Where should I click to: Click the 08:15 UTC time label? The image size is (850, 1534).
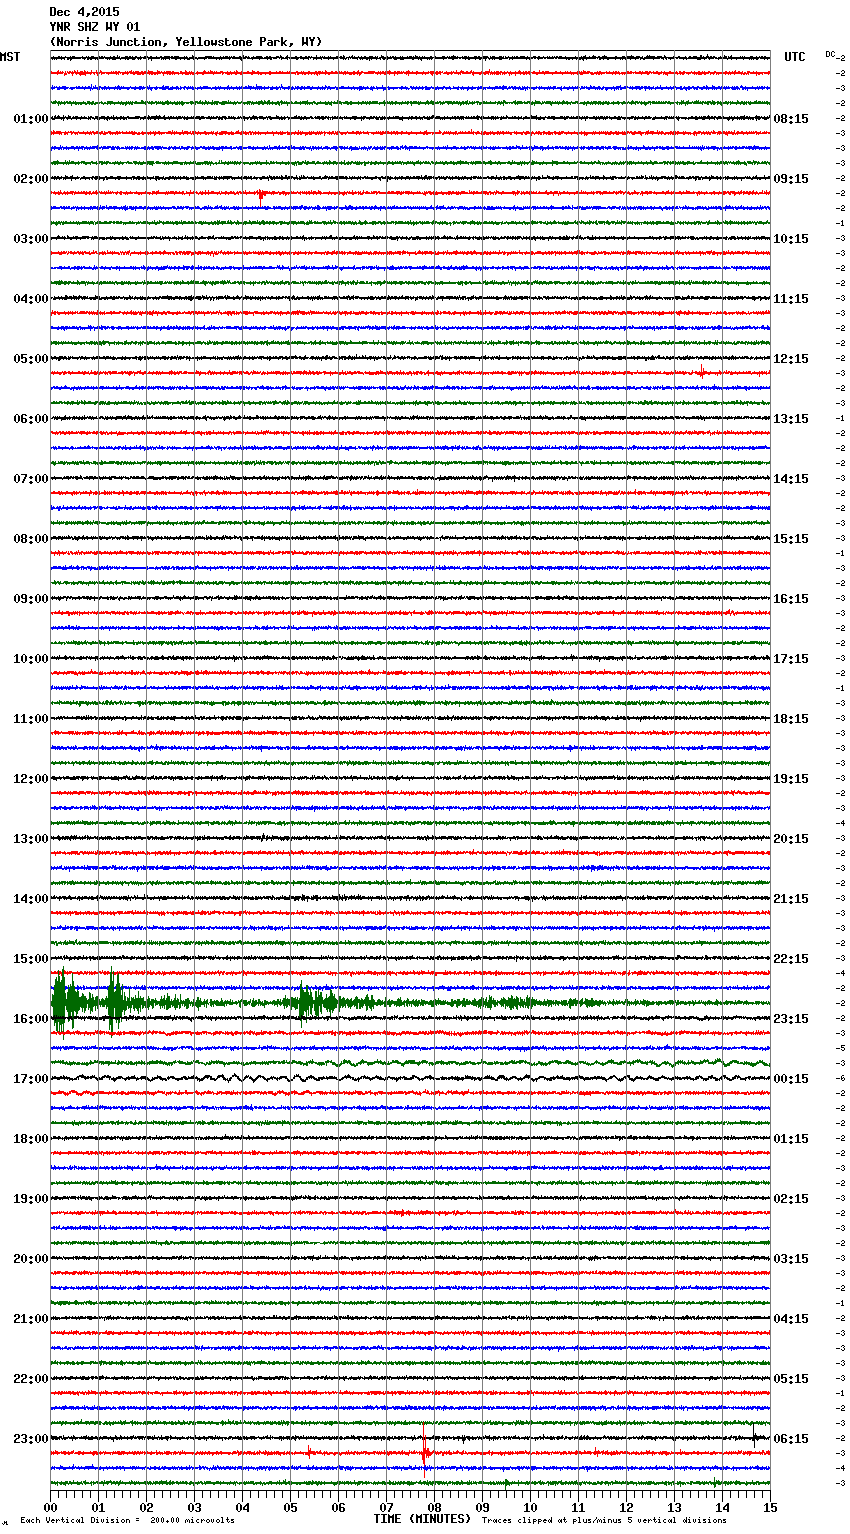[x=791, y=119]
